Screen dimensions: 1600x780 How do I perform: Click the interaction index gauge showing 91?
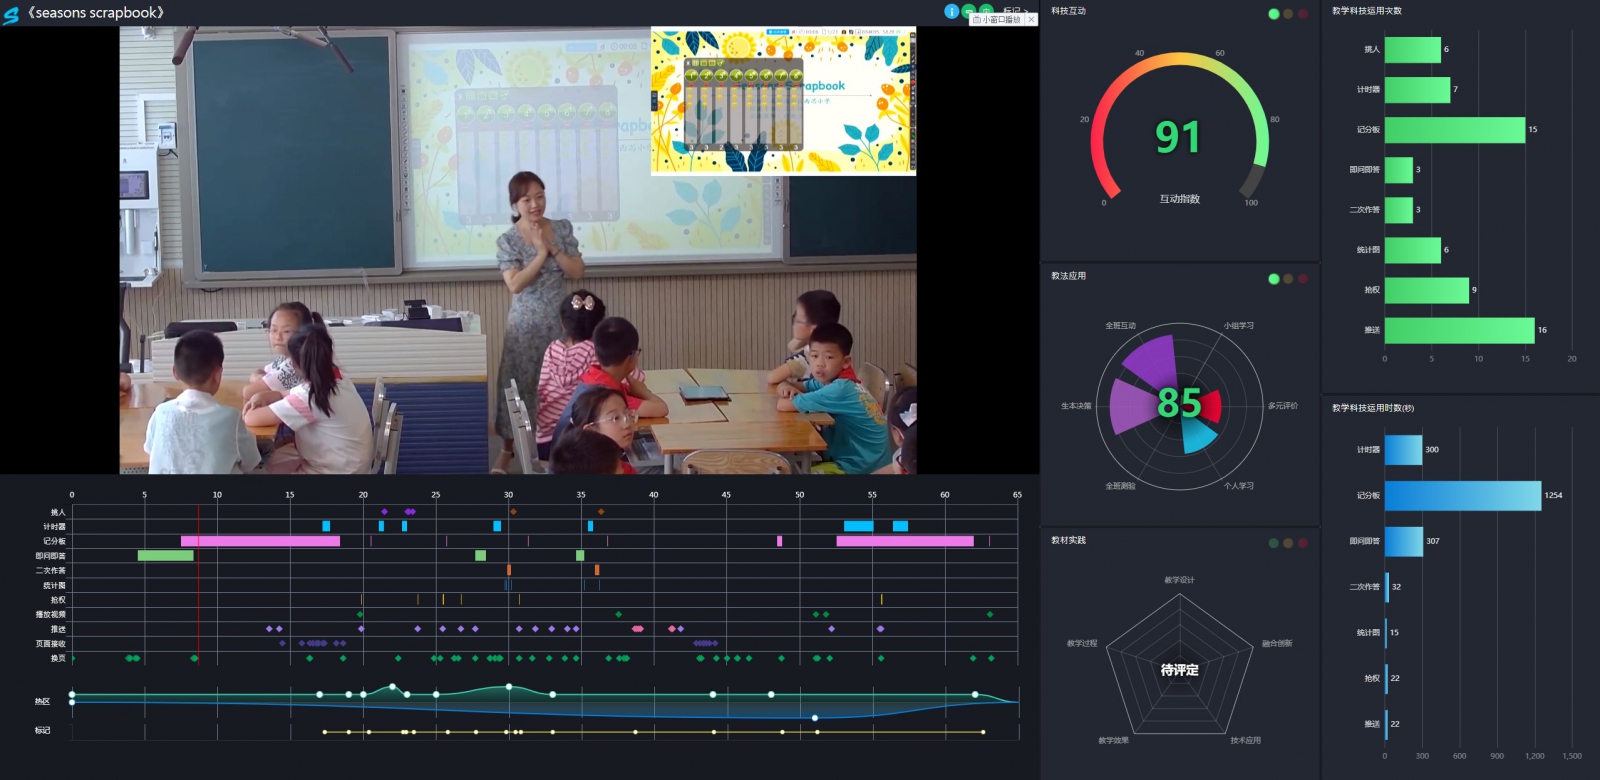pos(1178,137)
